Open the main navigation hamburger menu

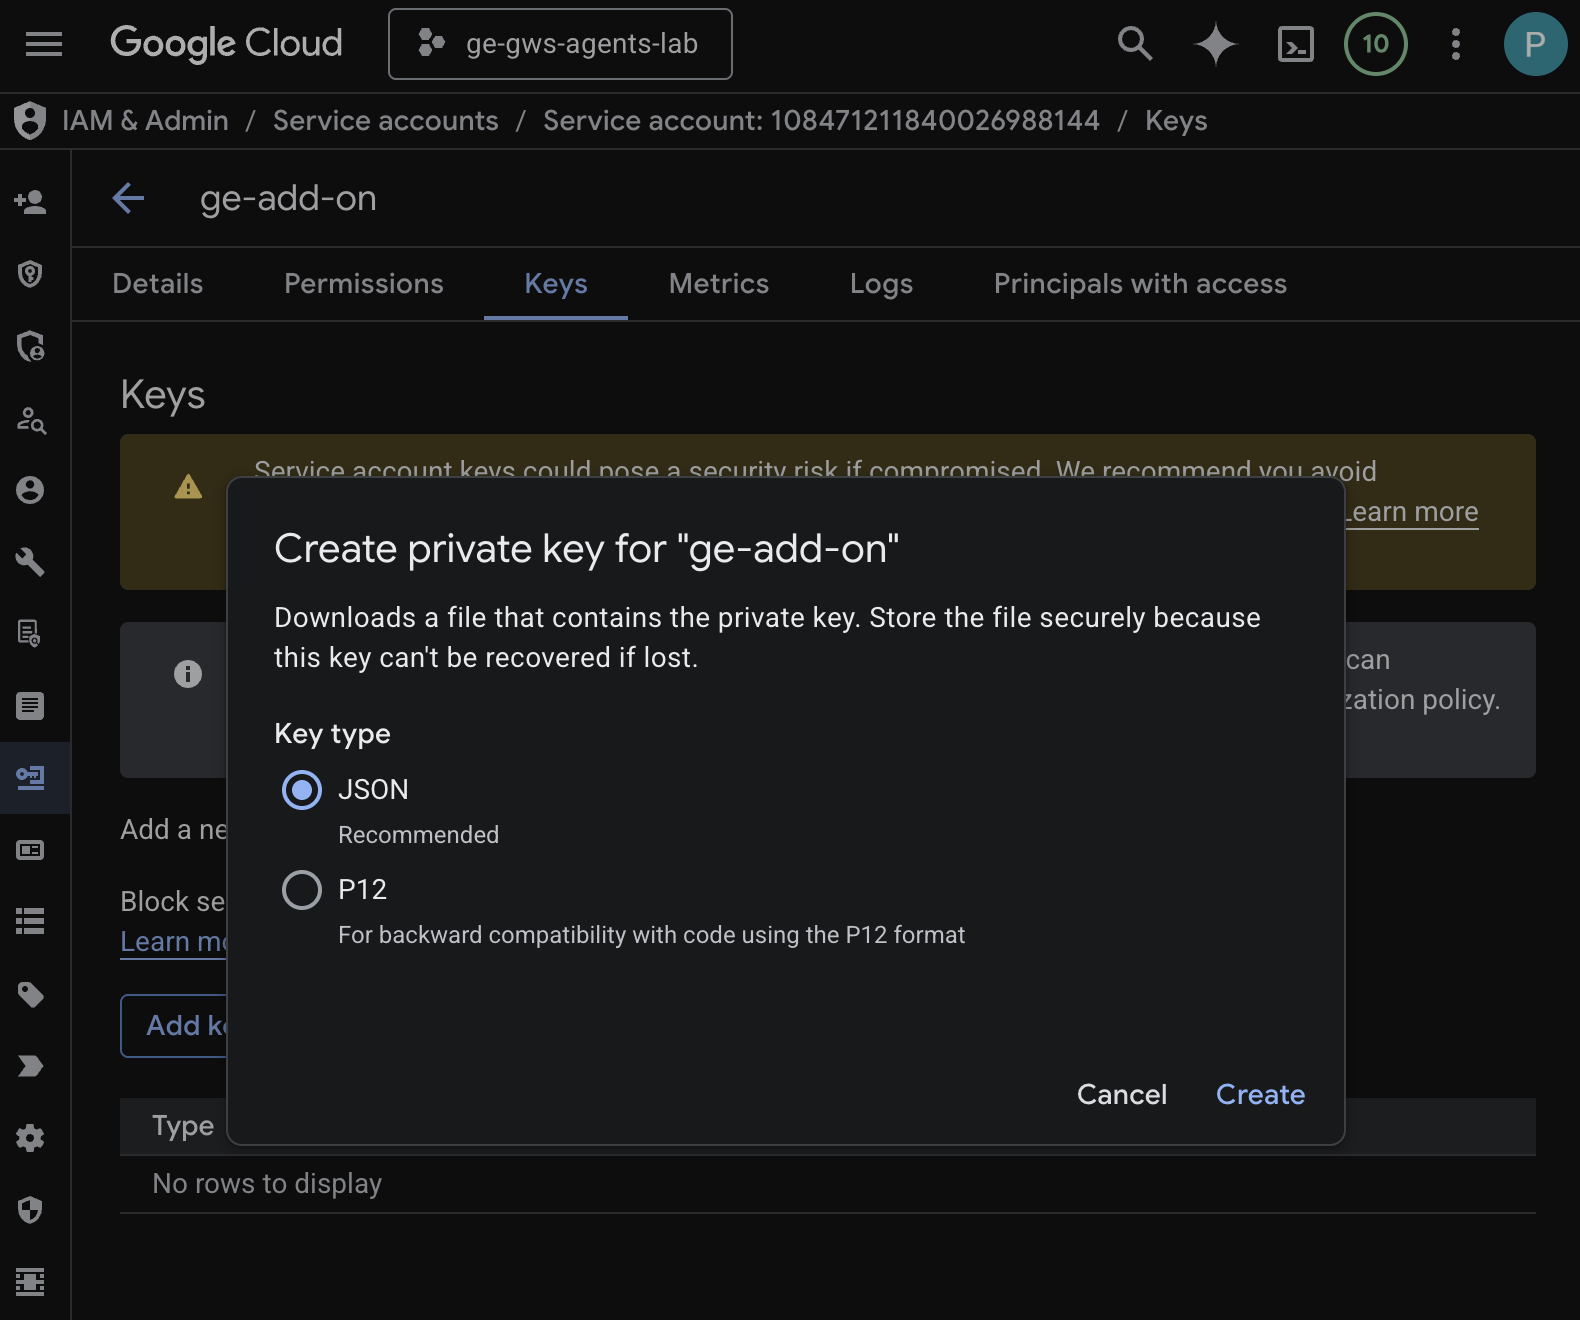pyautogui.click(x=43, y=44)
